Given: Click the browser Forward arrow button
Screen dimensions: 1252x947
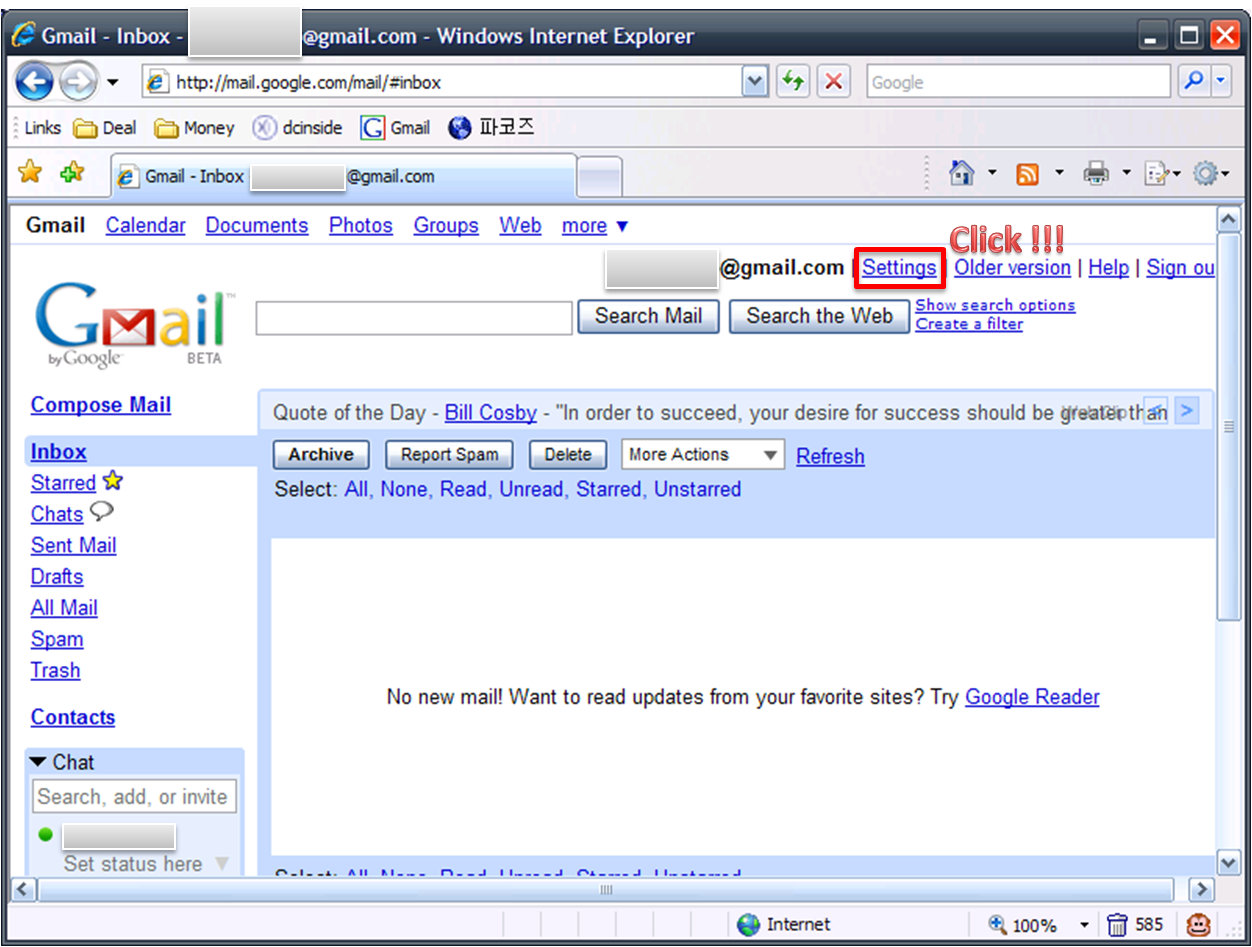Looking at the screenshot, I should [x=79, y=82].
